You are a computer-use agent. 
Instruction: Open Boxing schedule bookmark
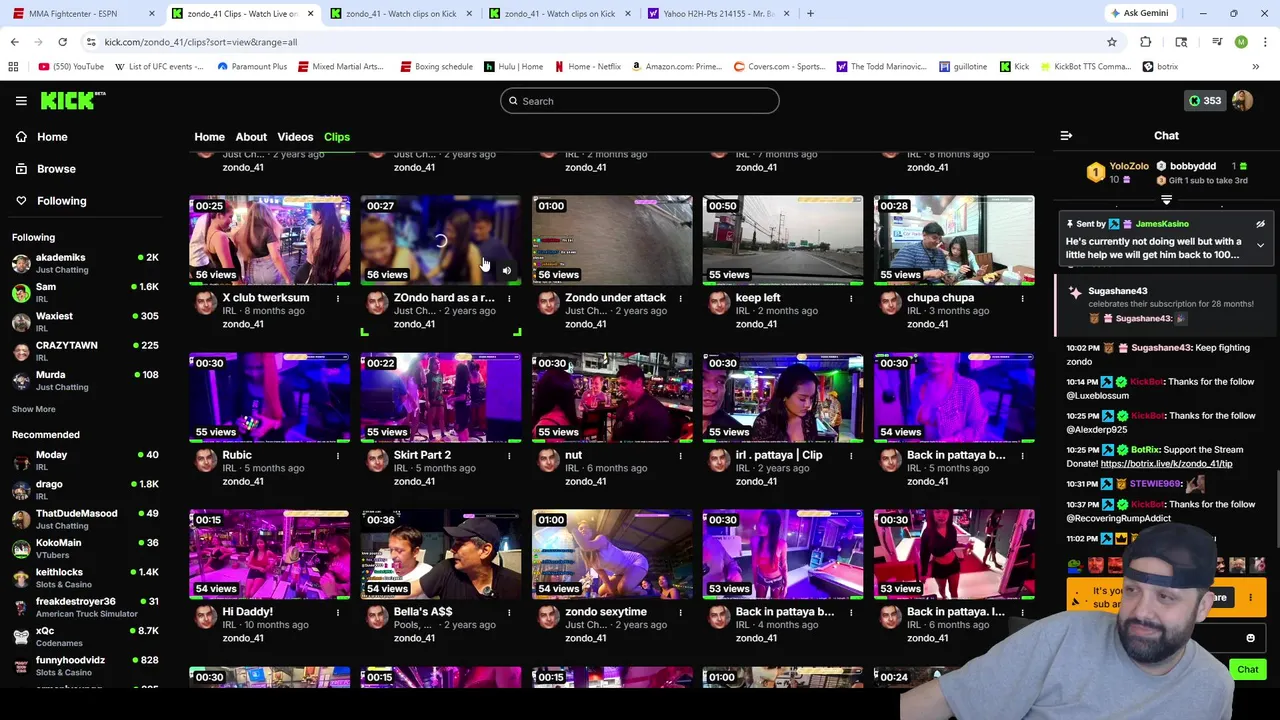point(436,67)
